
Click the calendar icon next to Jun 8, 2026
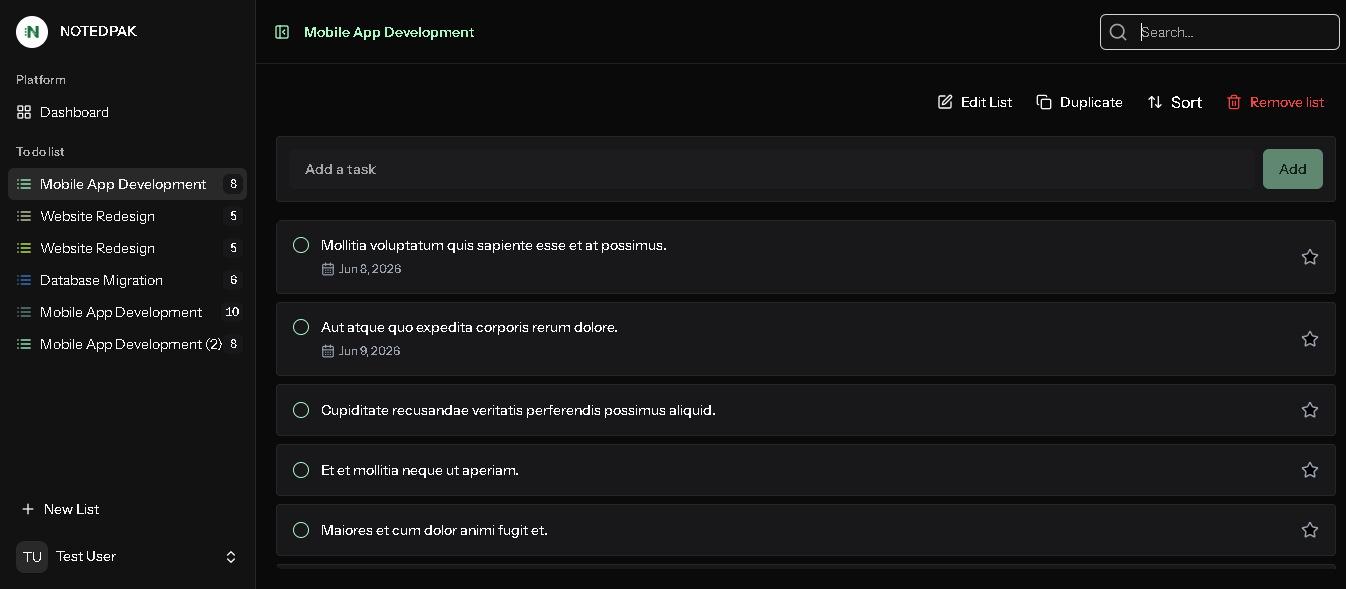pyautogui.click(x=328, y=269)
